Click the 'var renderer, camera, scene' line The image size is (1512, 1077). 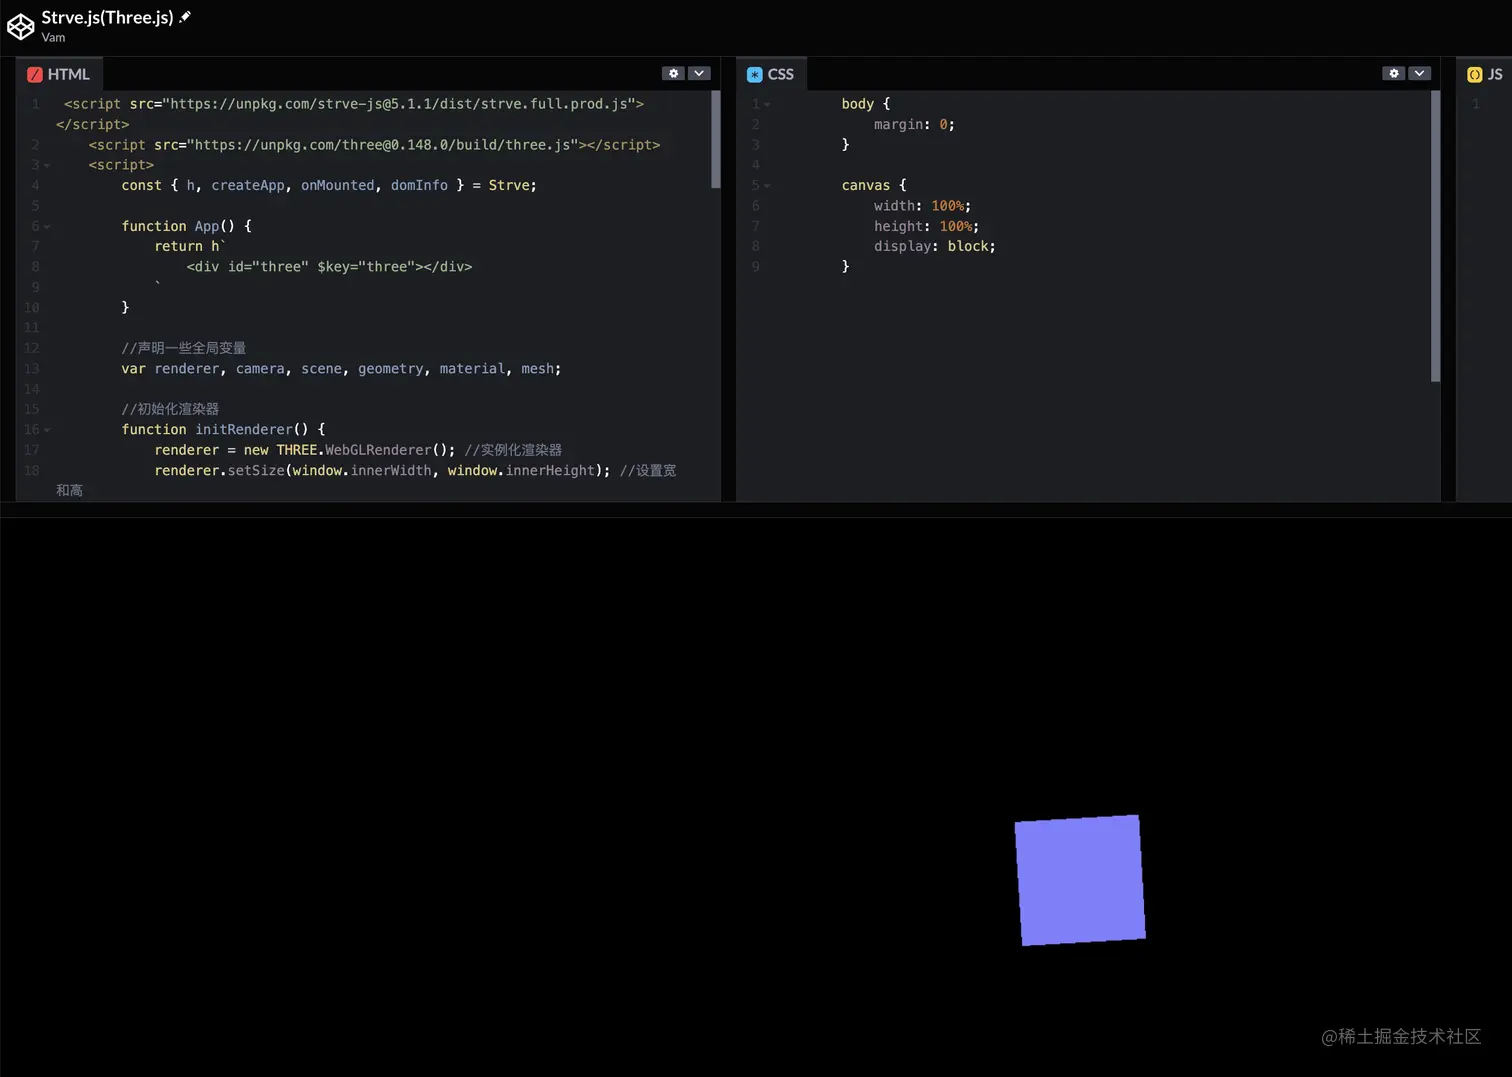pos(341,368)
